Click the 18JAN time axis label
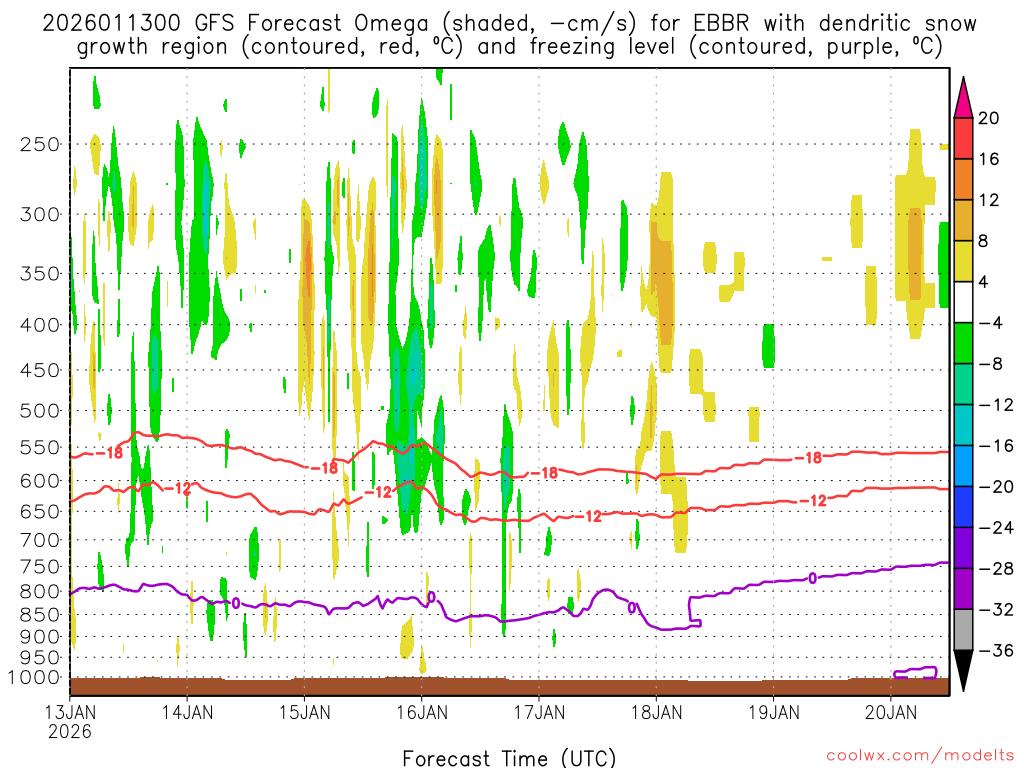Viewport: 1024px width, 768px height. pos(656,712)
